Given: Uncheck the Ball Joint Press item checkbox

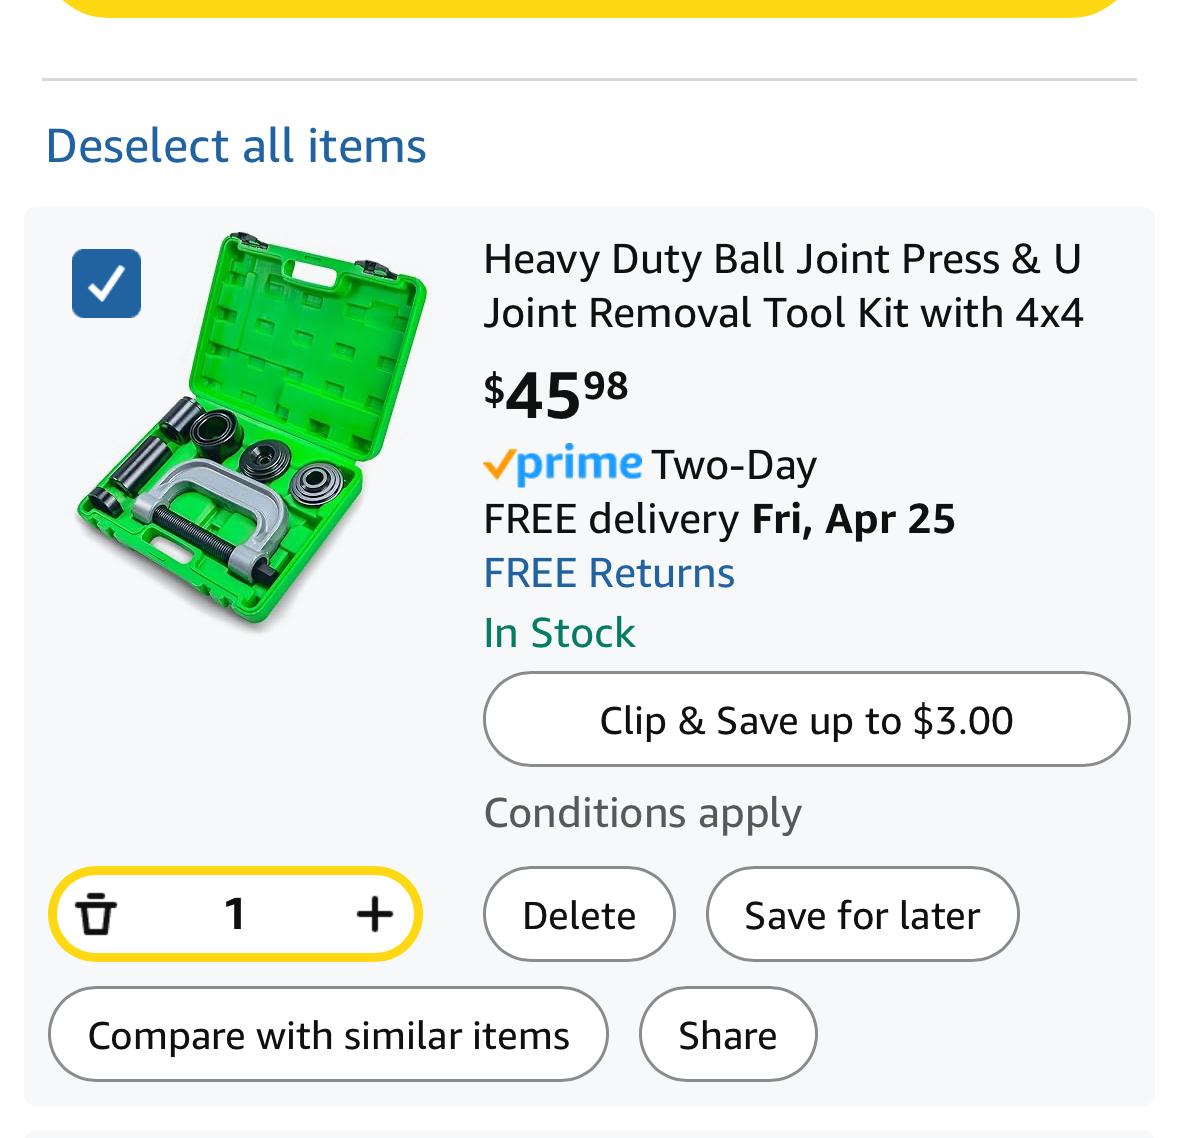Looking at the screenshot, I should [x=106, y=284].
